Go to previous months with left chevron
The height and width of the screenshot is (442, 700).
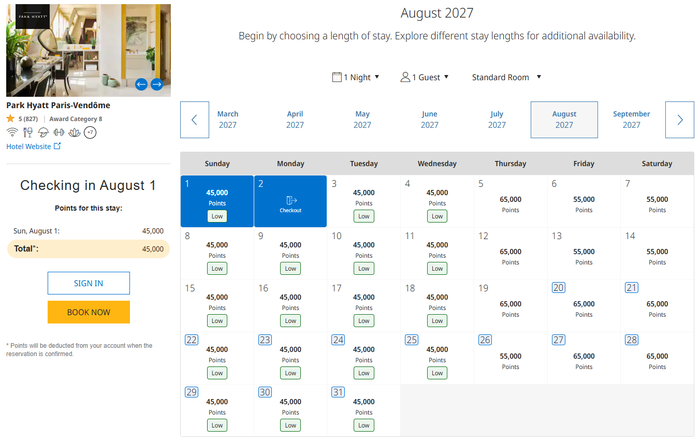pos(195,120)
